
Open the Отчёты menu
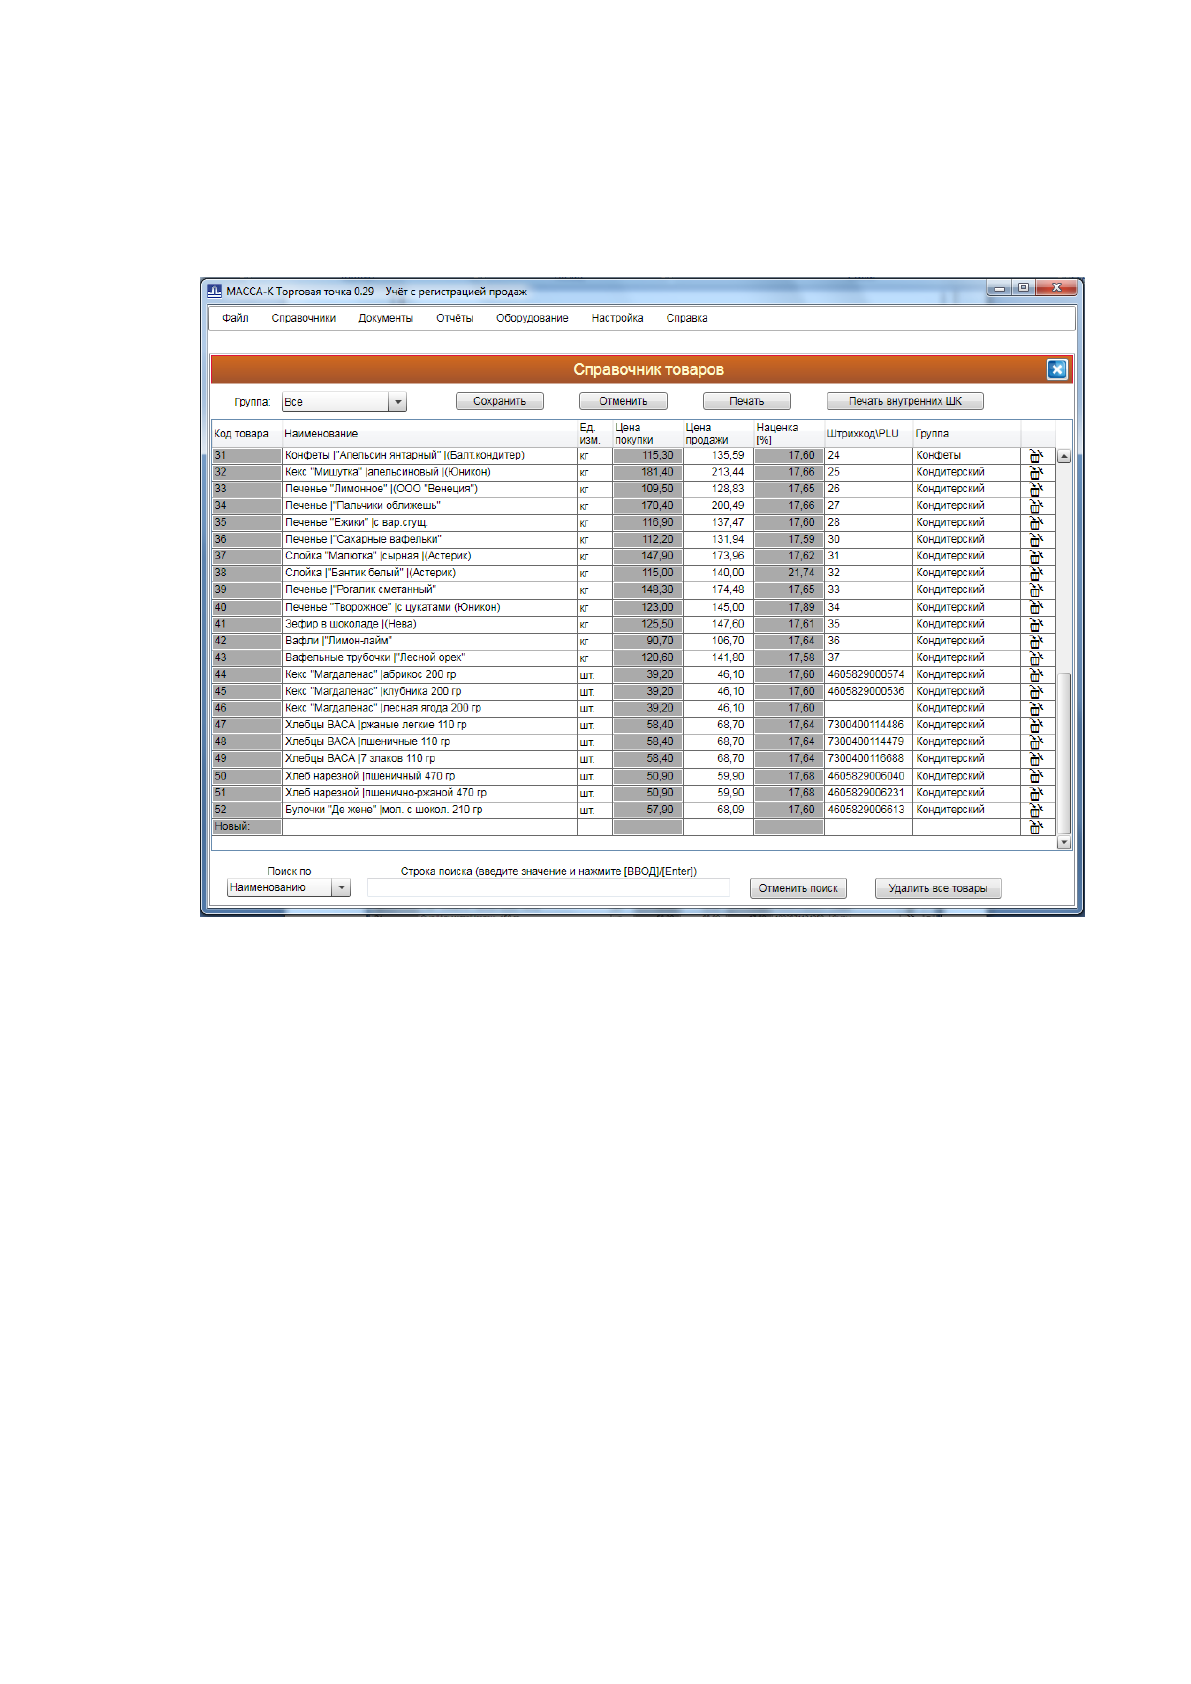pyautogui.click(x=454, y=318)
